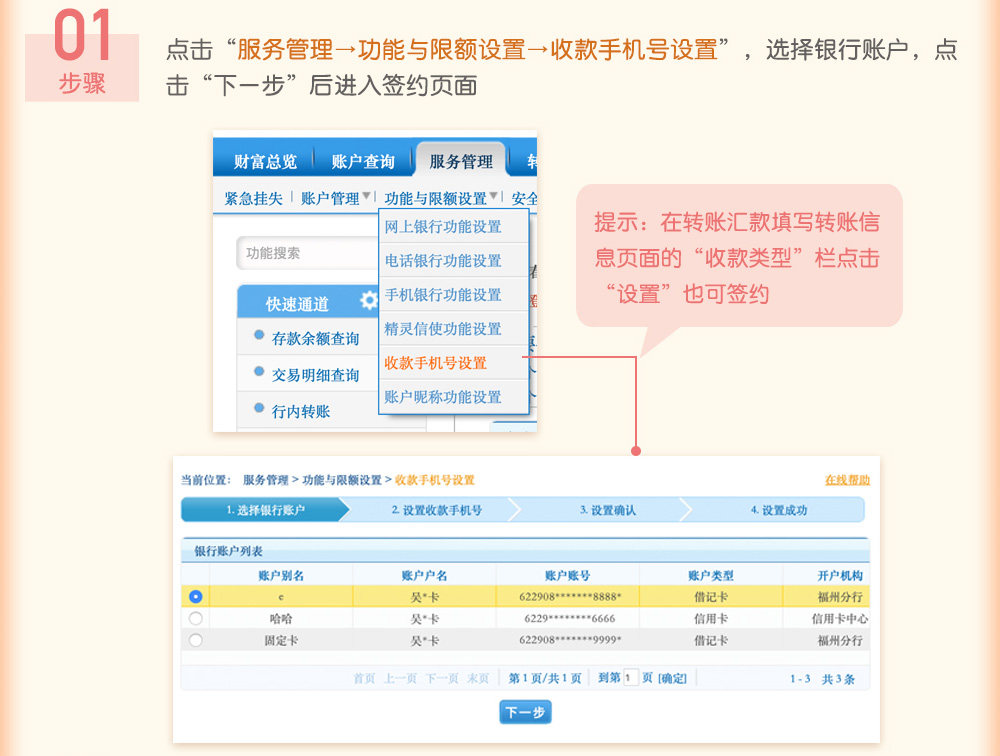Select the radio button for 固定卡 account
Image resolution: width=1000 pixels, height=756 pixels.
196,640
